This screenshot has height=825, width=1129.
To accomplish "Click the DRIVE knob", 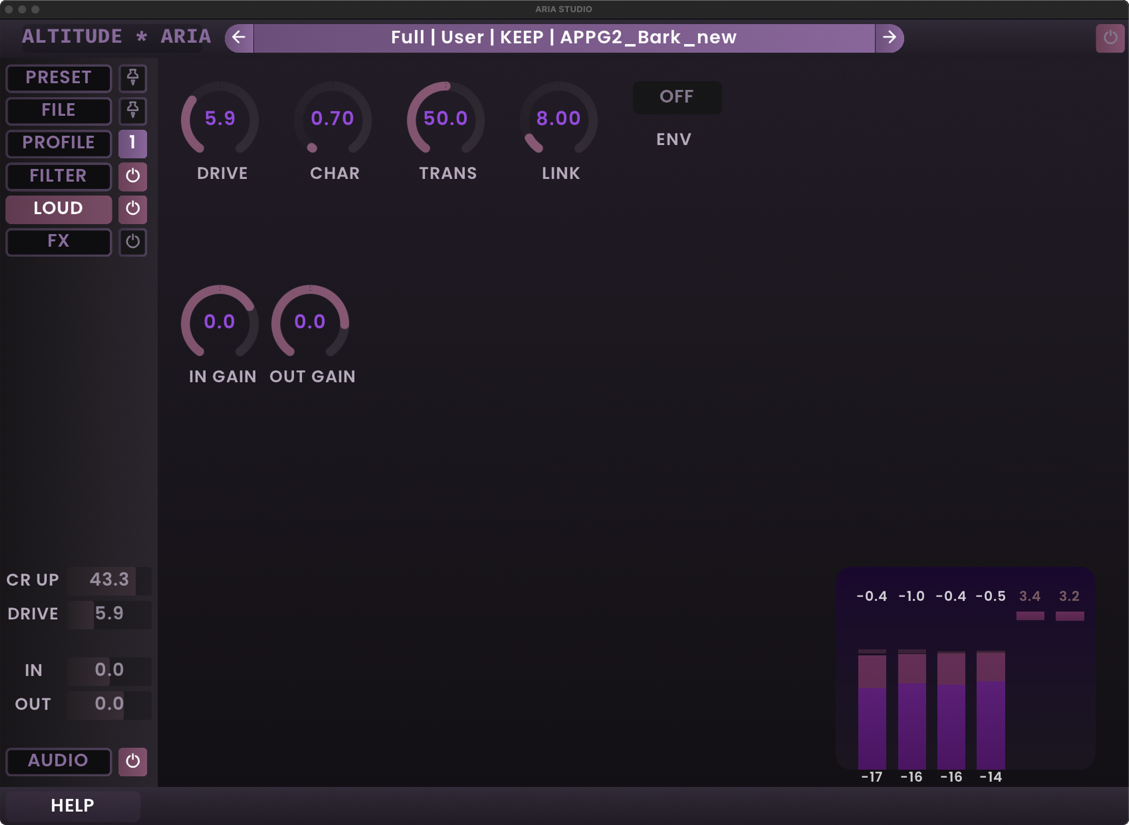I will pos(220,119).
